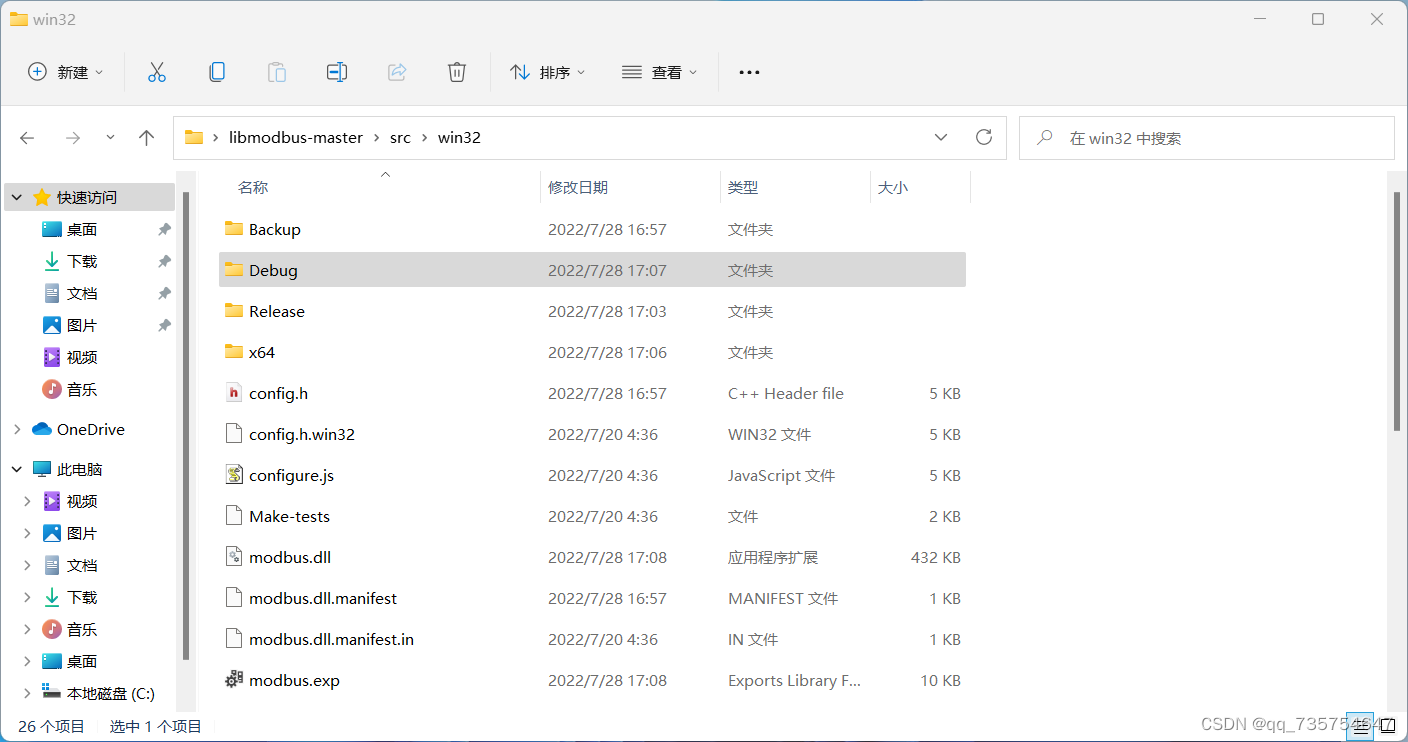Click the Paste icon in the toolbar
The image size is (1408, 742).
[x=276, y=71]
